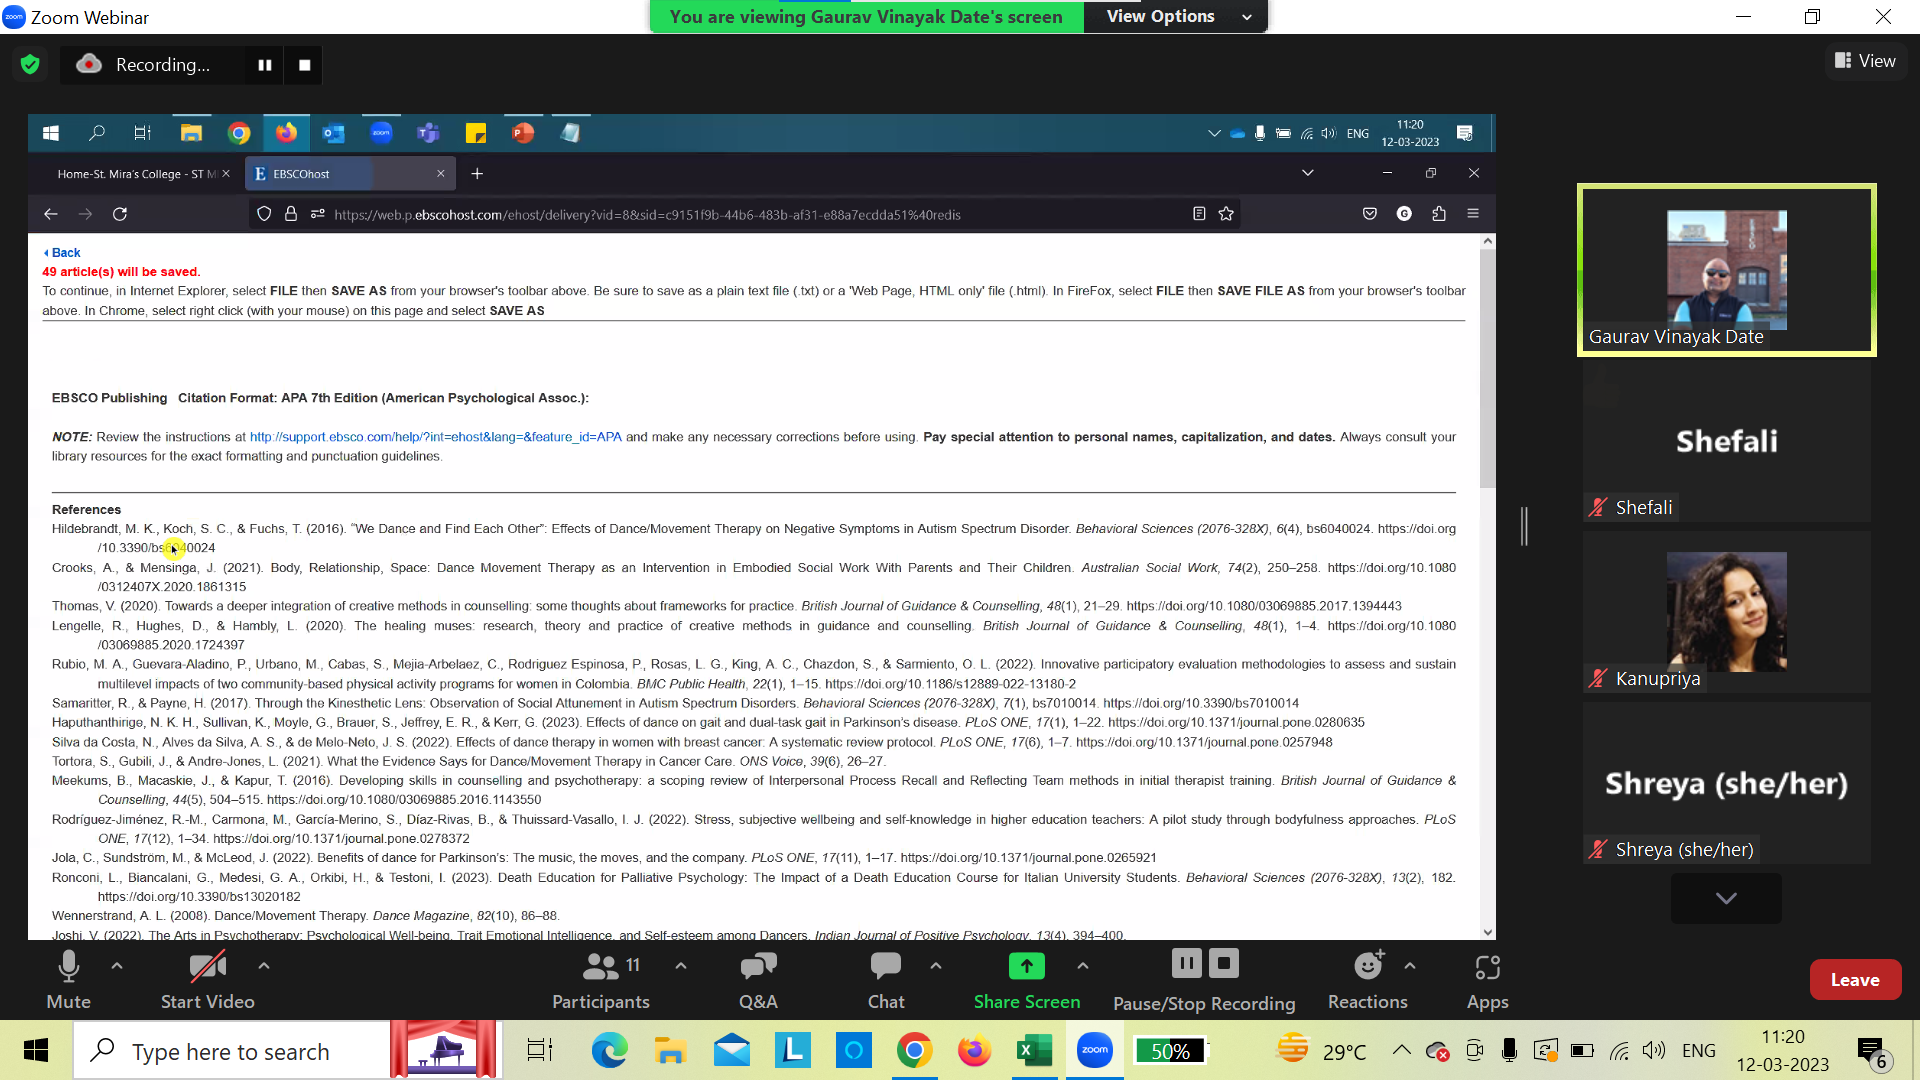Toggle Shefali microphone mute icon

(x=1597, y=506)
